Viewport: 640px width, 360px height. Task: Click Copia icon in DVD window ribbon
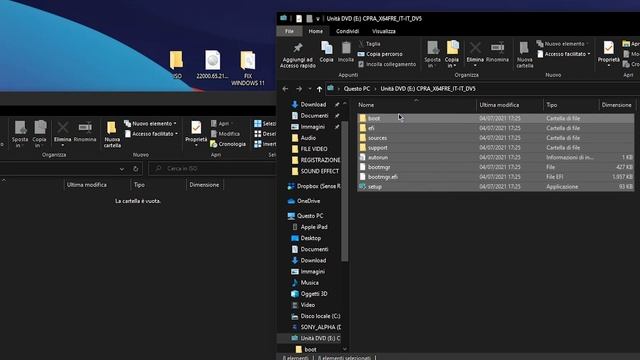pos(327,48)
